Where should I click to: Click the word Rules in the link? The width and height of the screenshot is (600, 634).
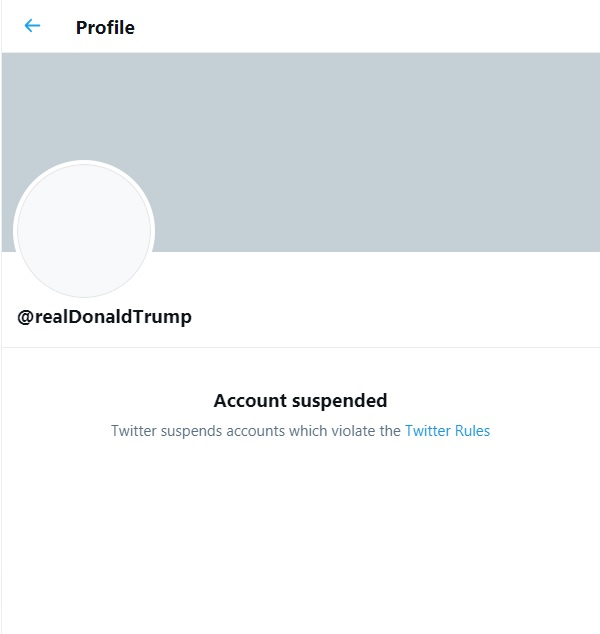tap(473, 431)
